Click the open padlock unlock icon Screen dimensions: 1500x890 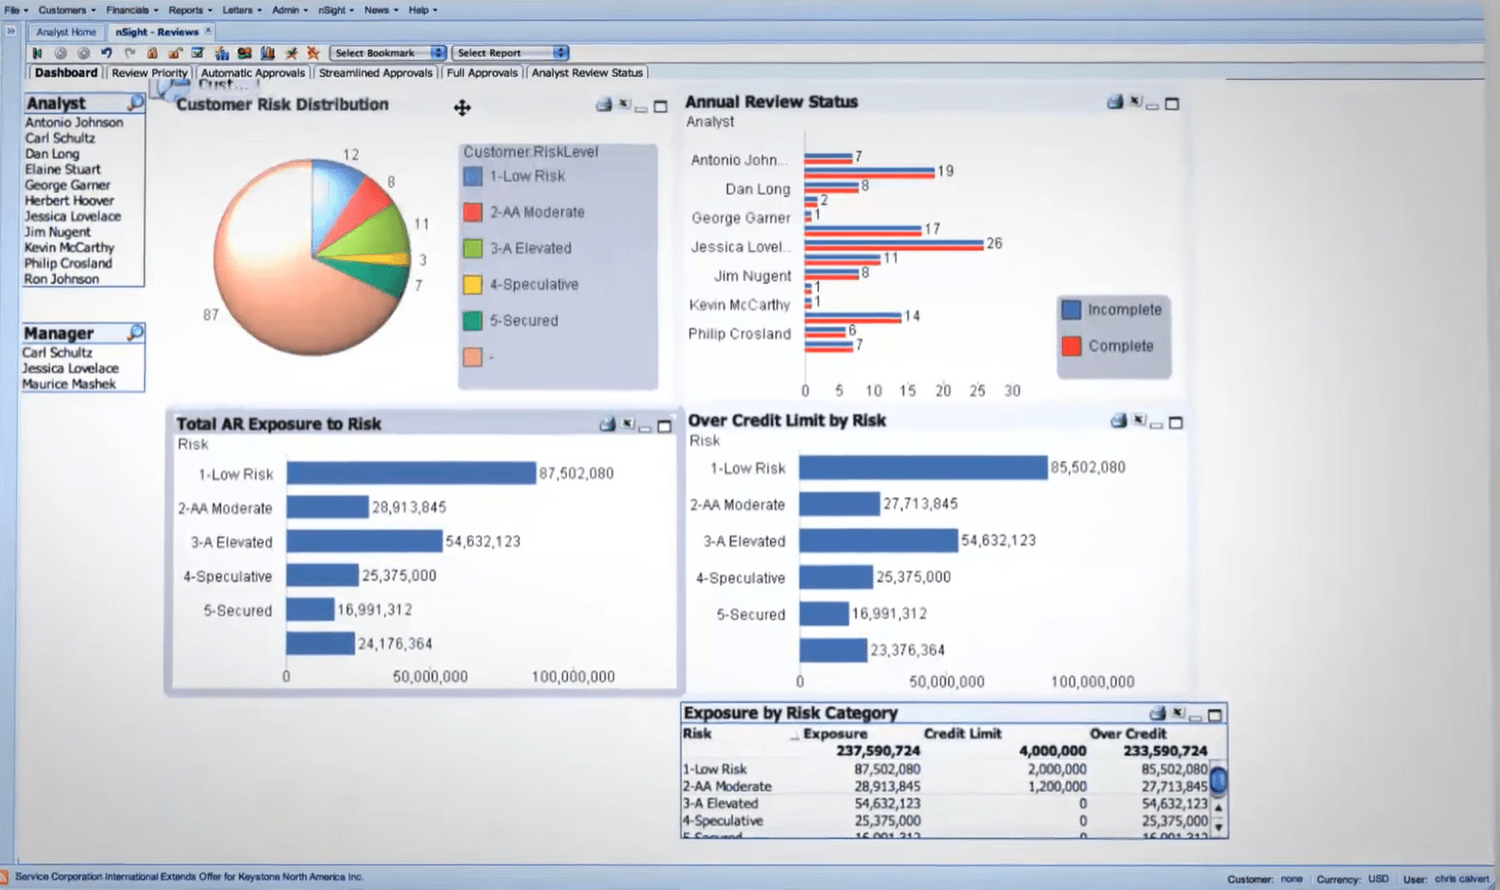[x=175, y=53]
